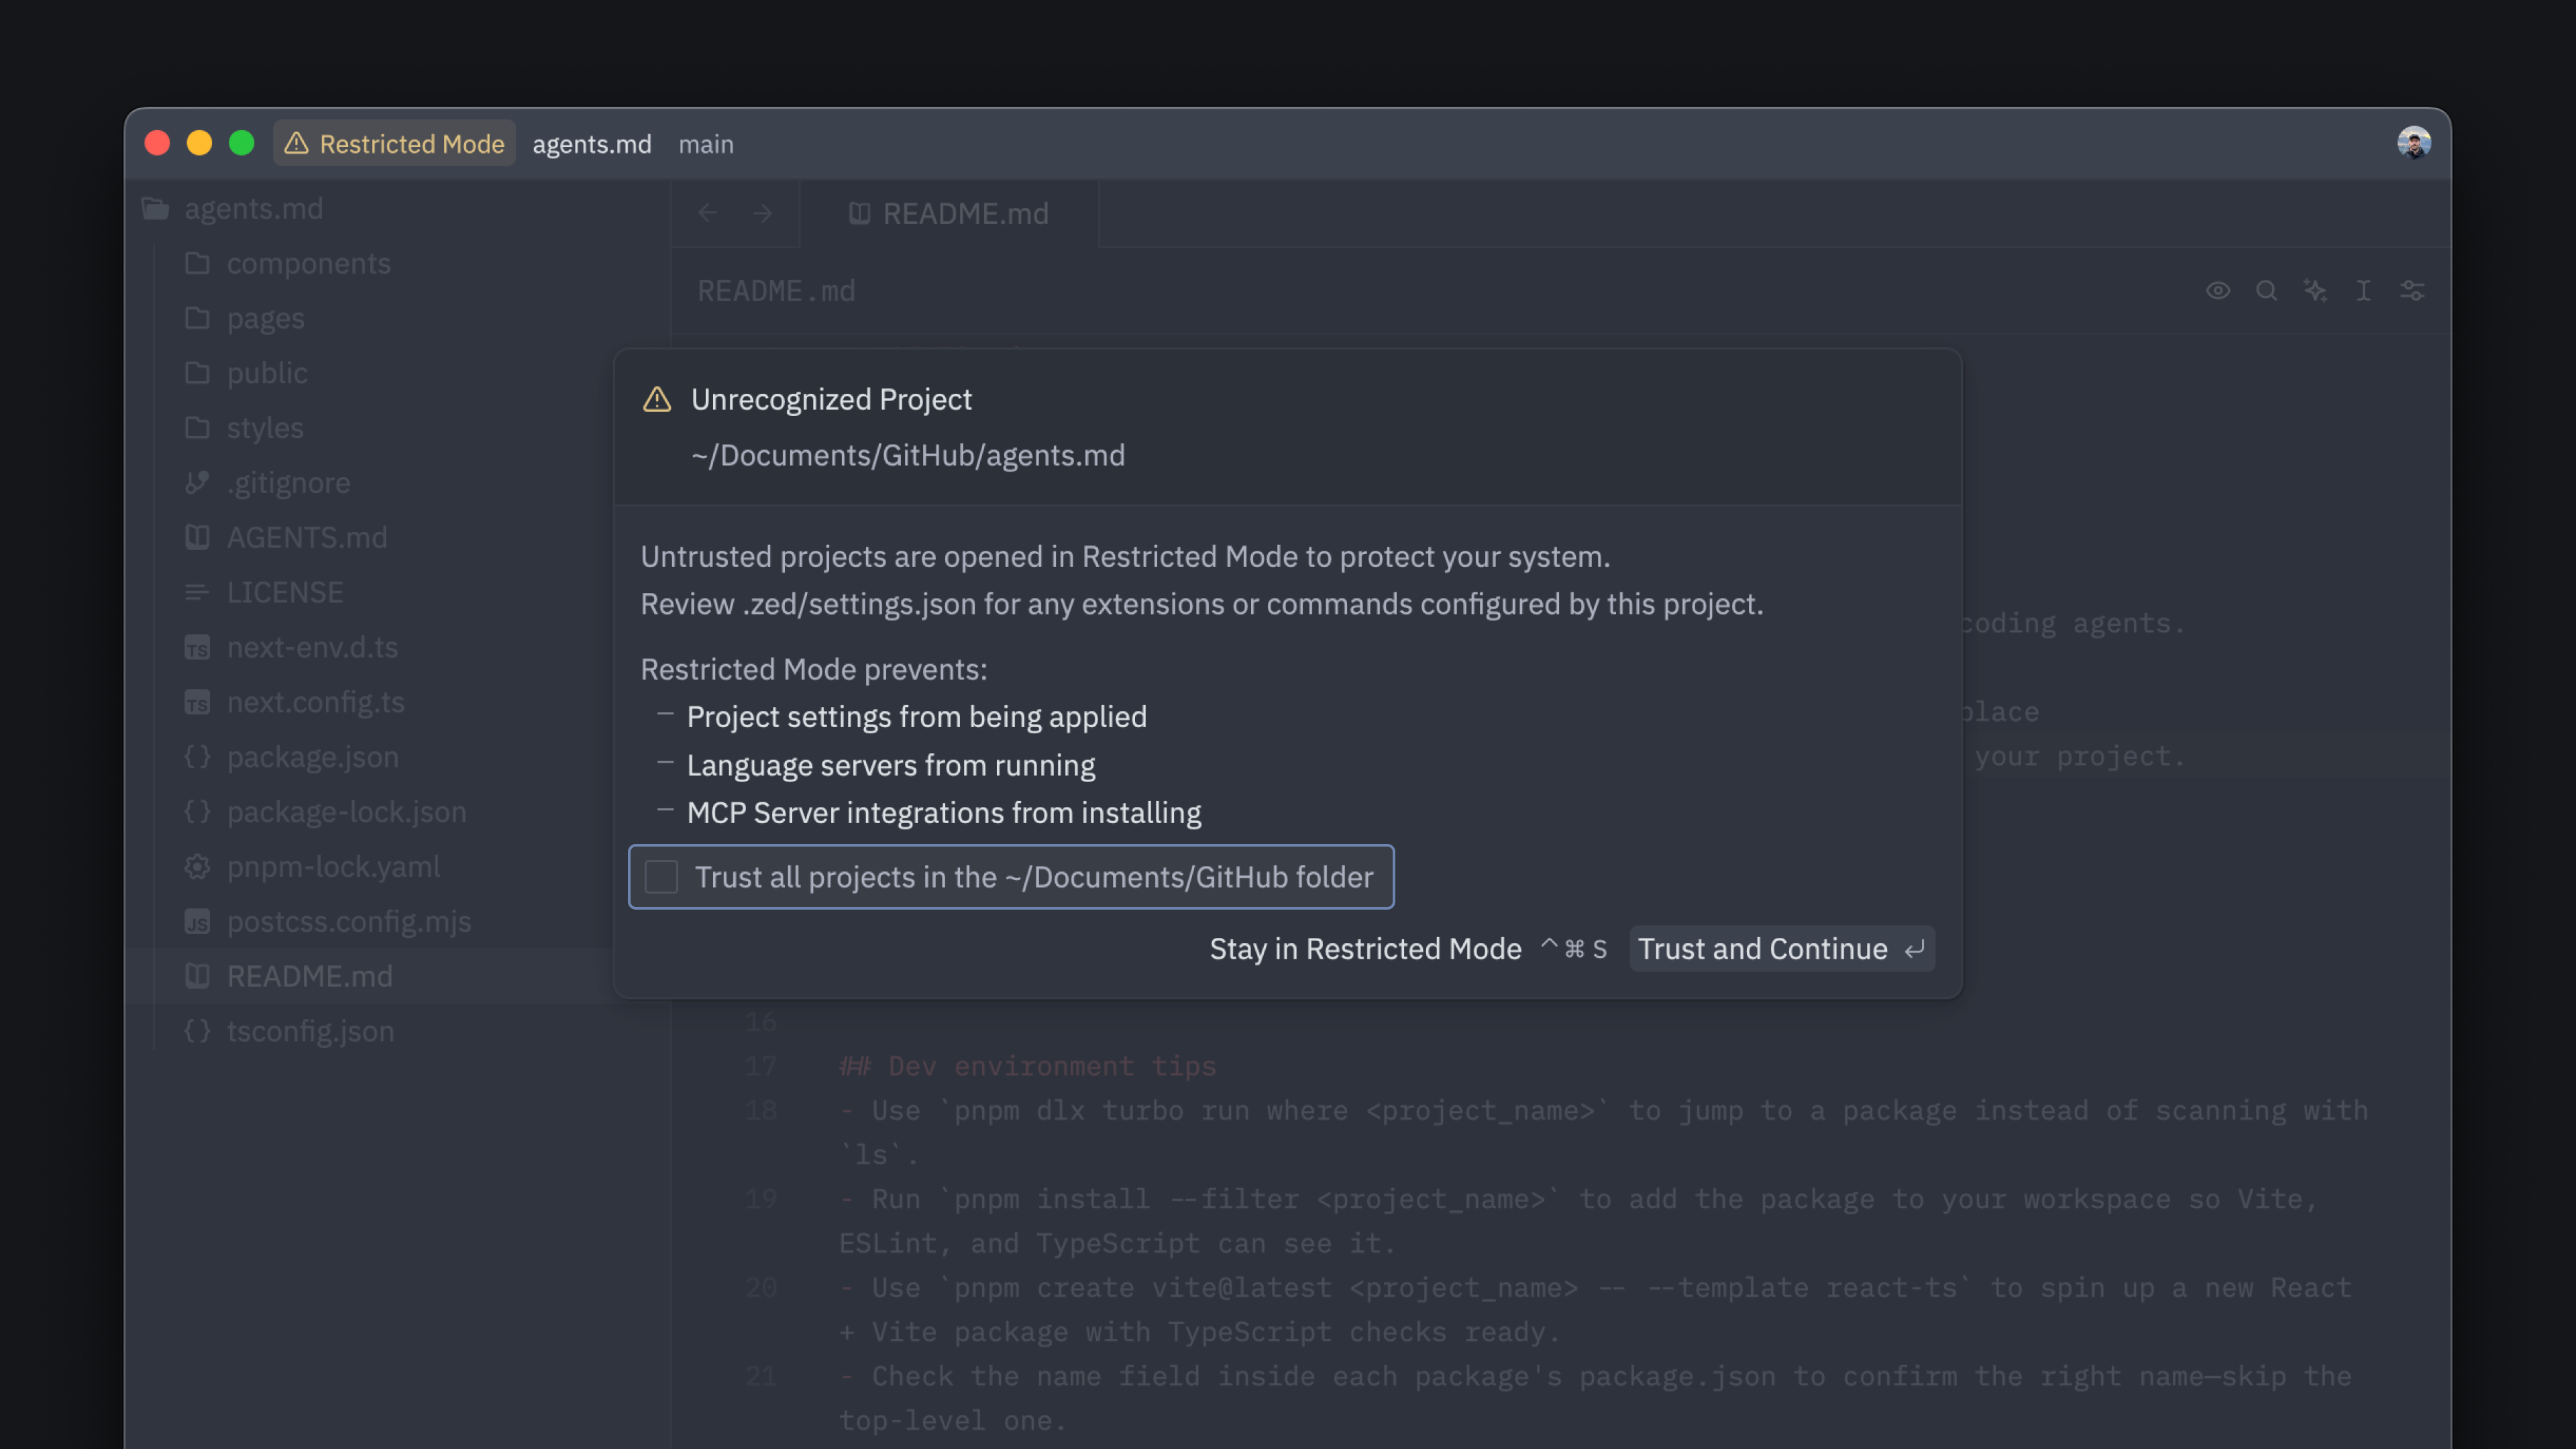The image size is (2576, 1449).
Task: Open the inline assist sparkles icon
Action: (2316, 291)
